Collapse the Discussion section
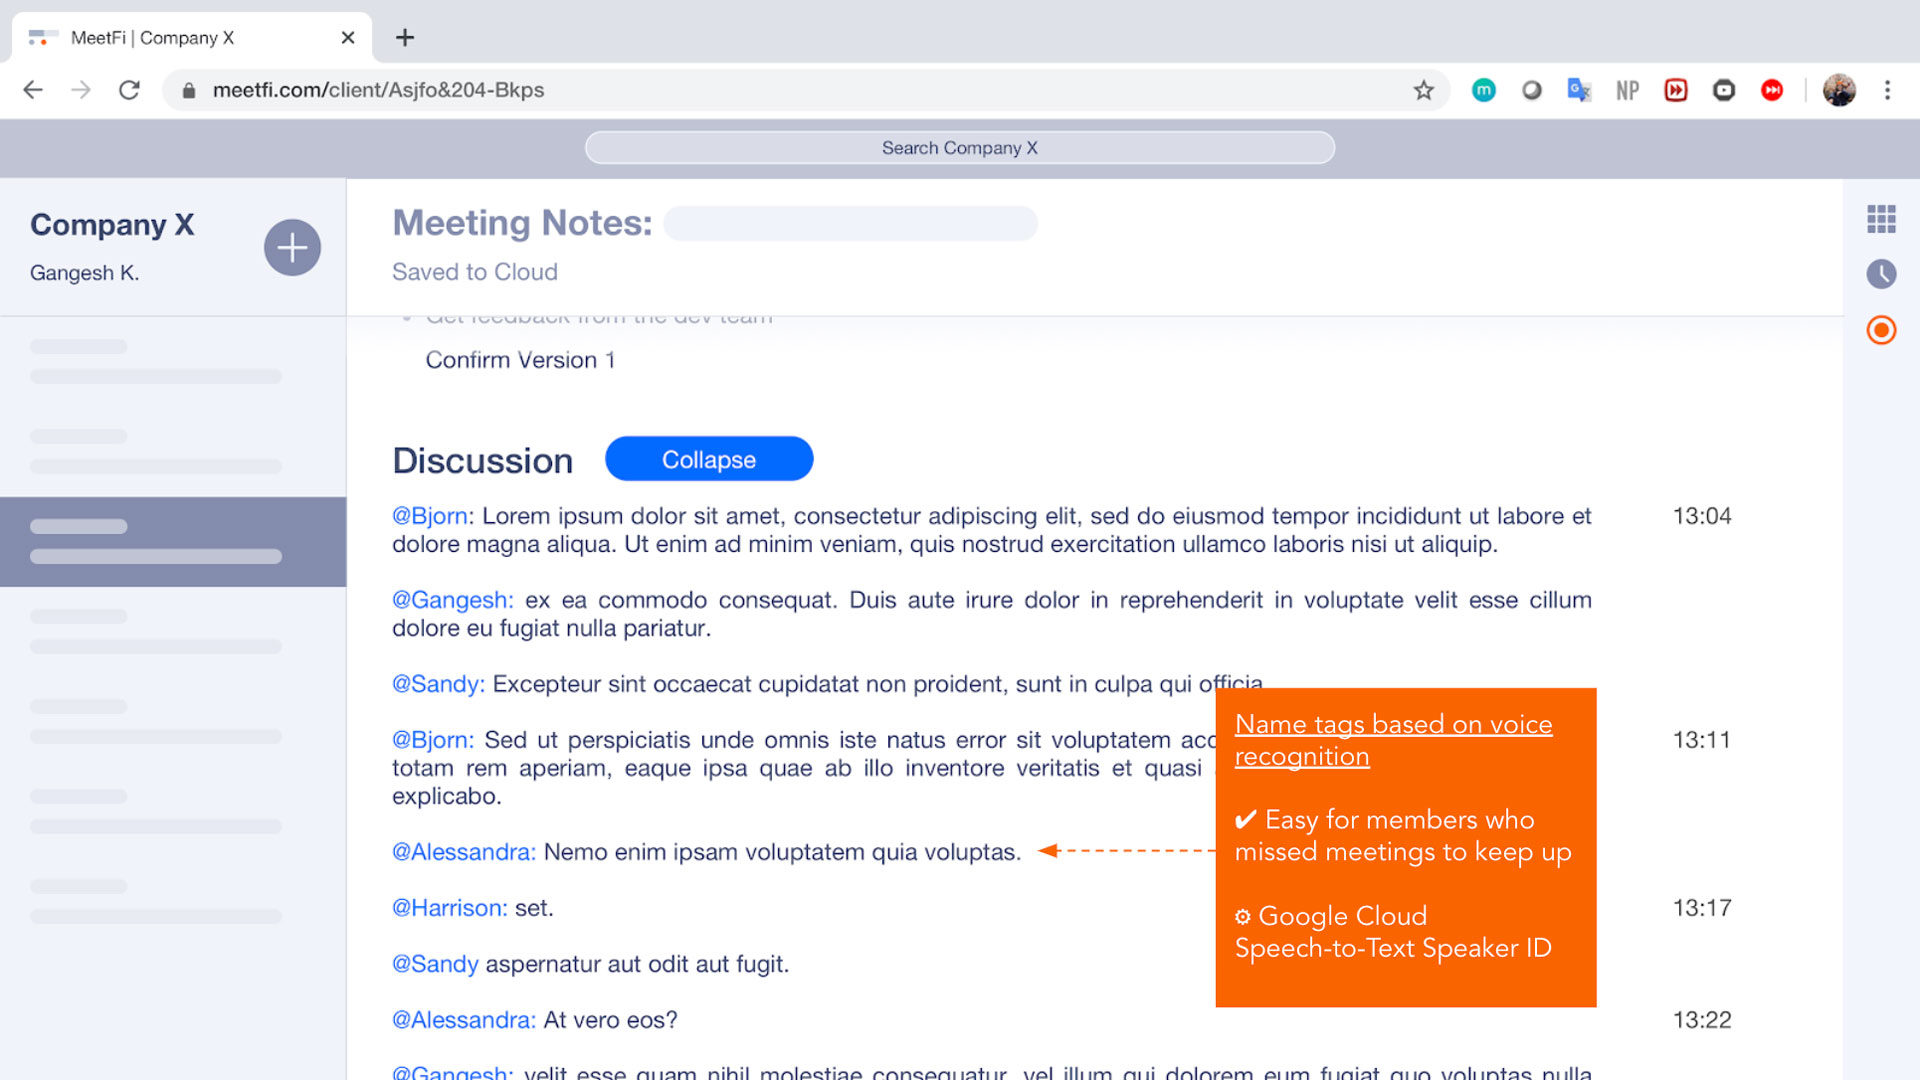 707,458
